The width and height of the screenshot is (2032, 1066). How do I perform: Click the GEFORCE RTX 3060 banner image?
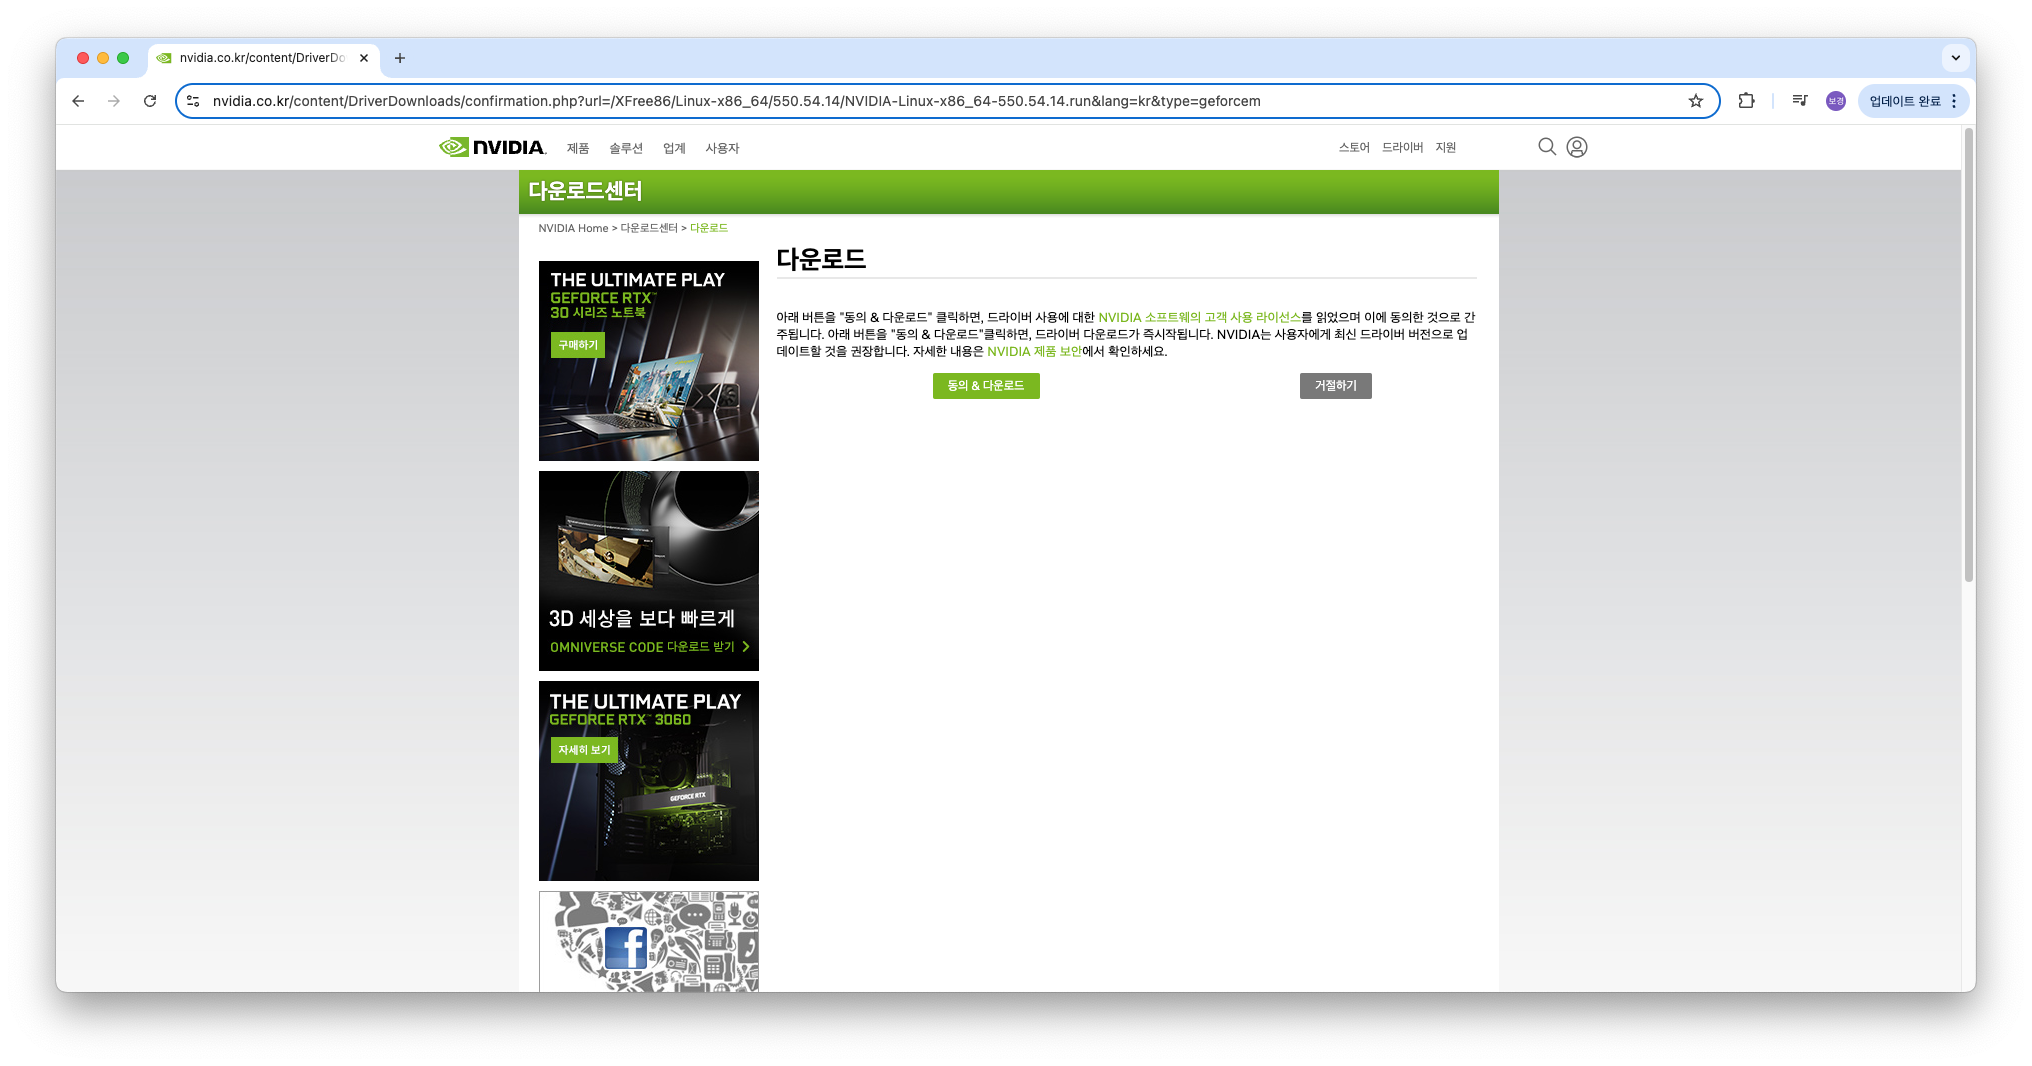pyautogui.click(x=649, y=781)
